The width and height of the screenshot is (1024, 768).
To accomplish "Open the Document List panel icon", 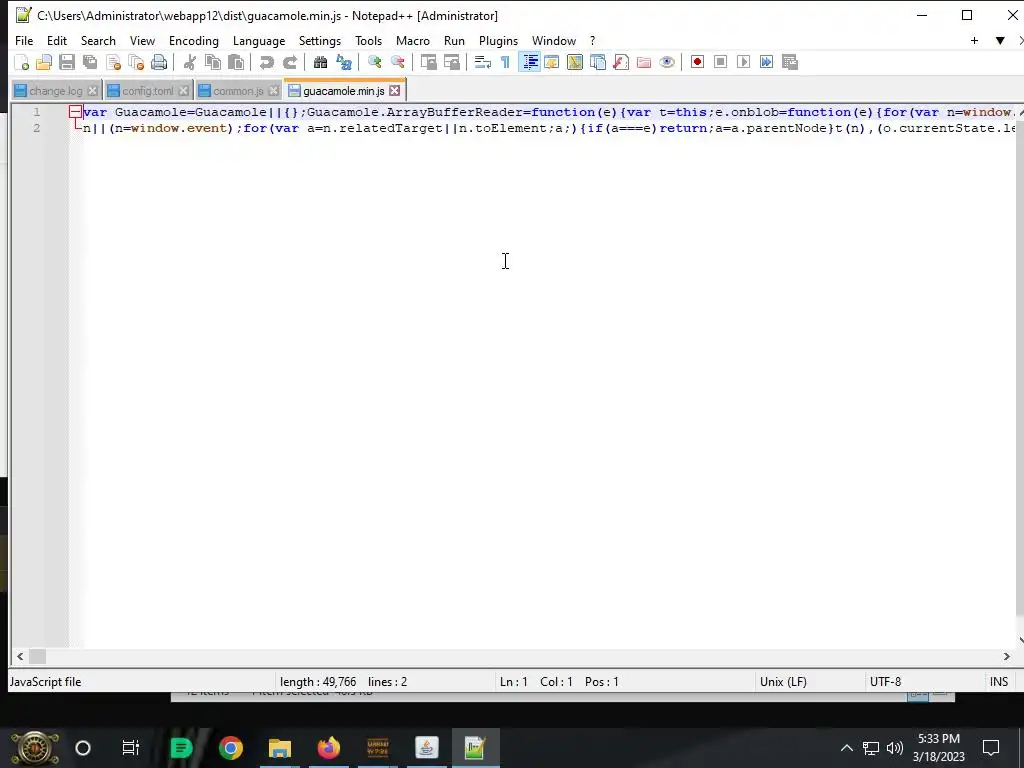I will click(598, 62).
